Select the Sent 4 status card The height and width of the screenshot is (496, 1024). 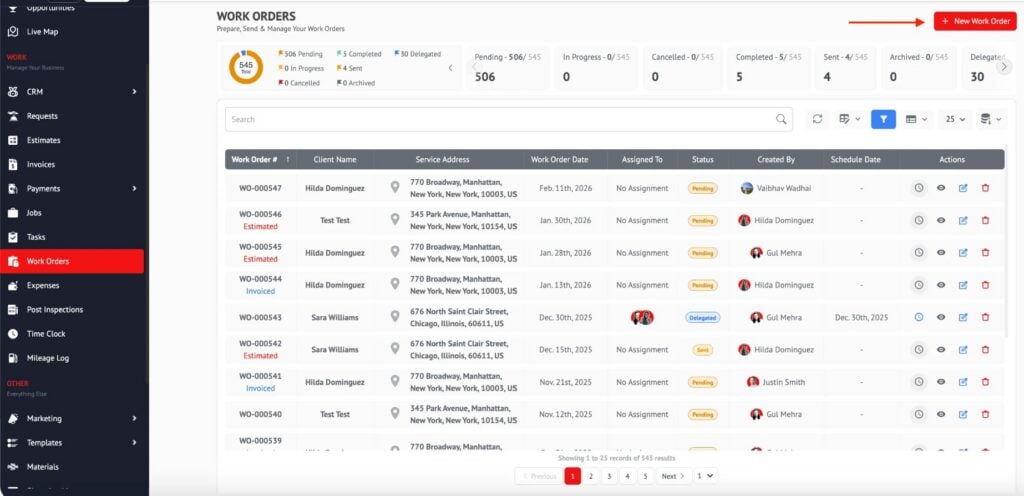(x=846, y=68)
